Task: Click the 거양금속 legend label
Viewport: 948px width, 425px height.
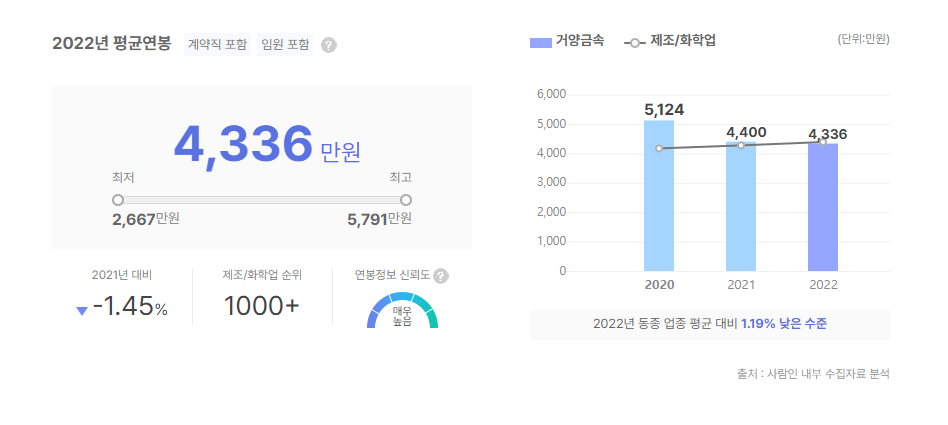Action: [x=580, y=42]
